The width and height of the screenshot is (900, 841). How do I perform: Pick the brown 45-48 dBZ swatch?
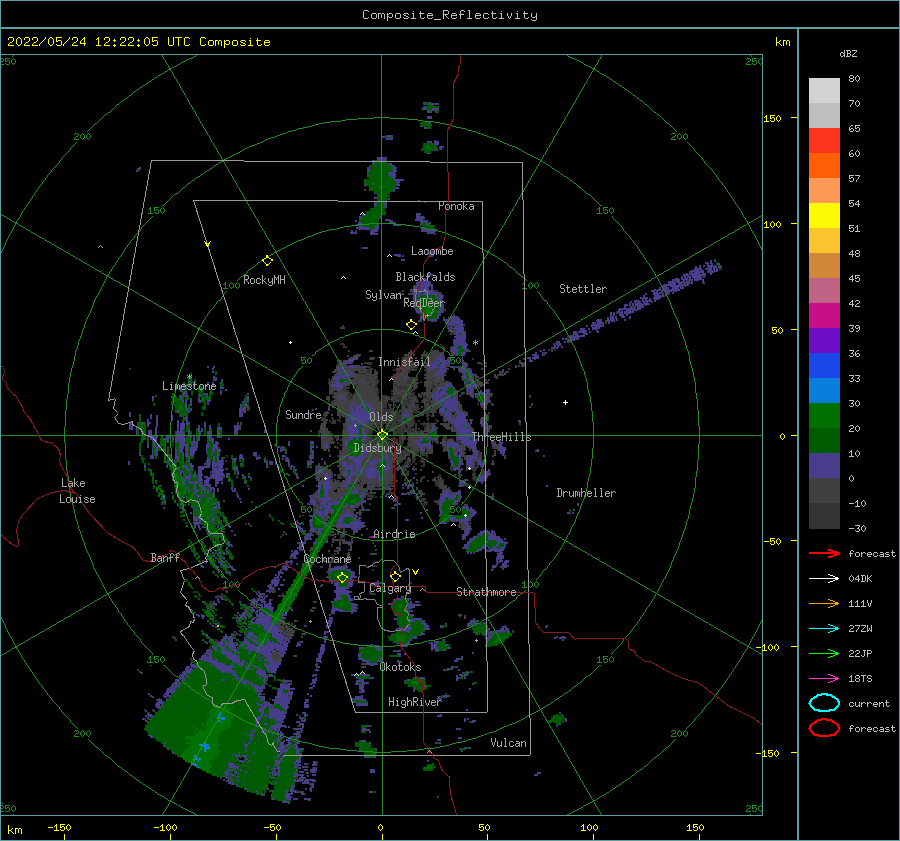pyautogui.click(x=824, y=265)
